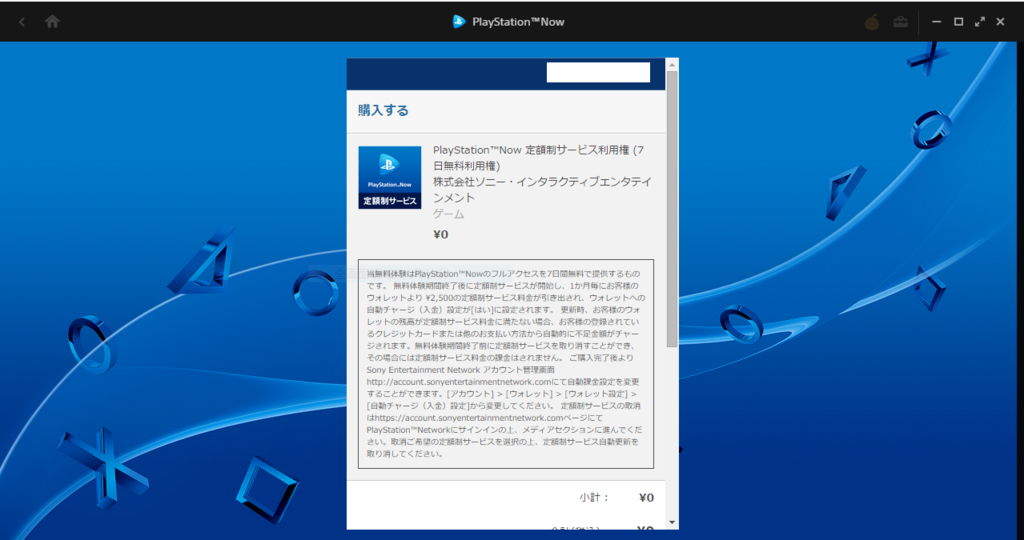Screen dimensions: 1024x540
Task: Click the dialog scrollbar down arrow
Action: tap(672, 522)
